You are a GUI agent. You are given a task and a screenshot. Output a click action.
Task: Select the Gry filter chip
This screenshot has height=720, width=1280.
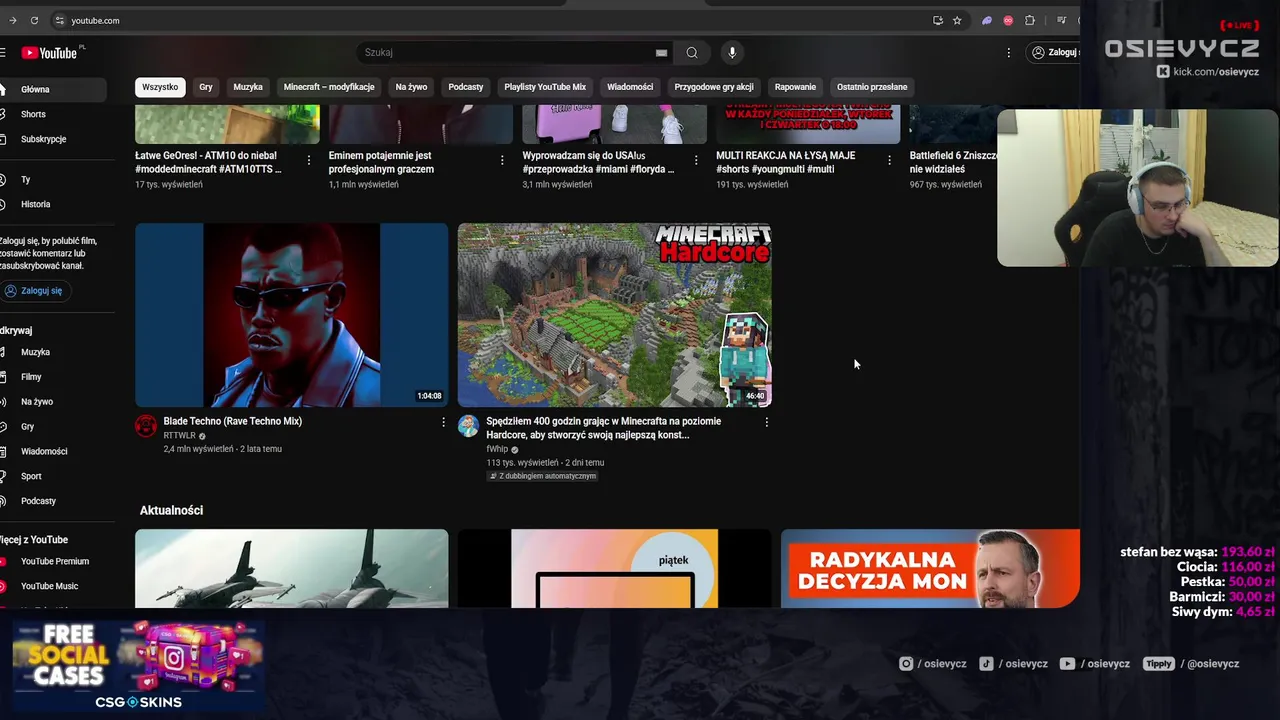click(x=206, y=87)
